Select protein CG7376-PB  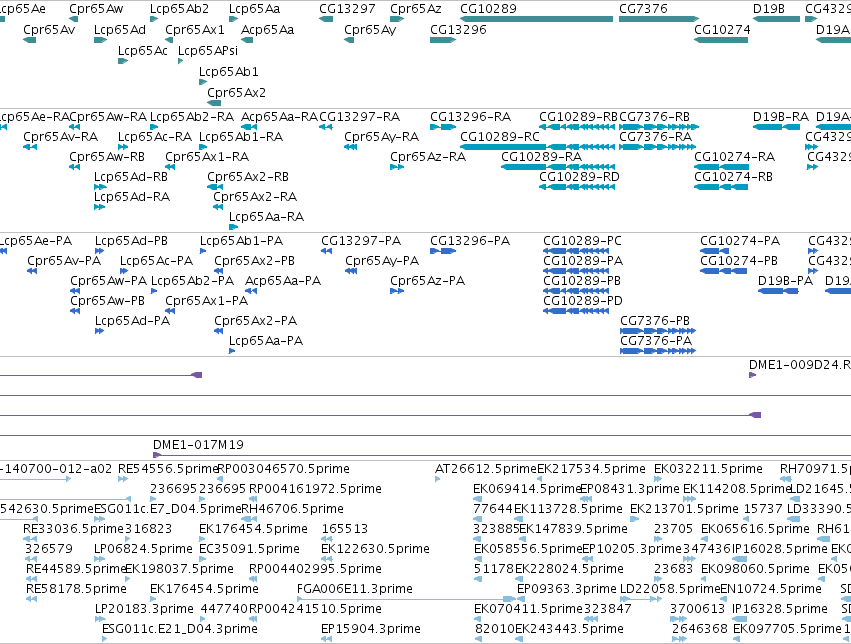[655, 321]
